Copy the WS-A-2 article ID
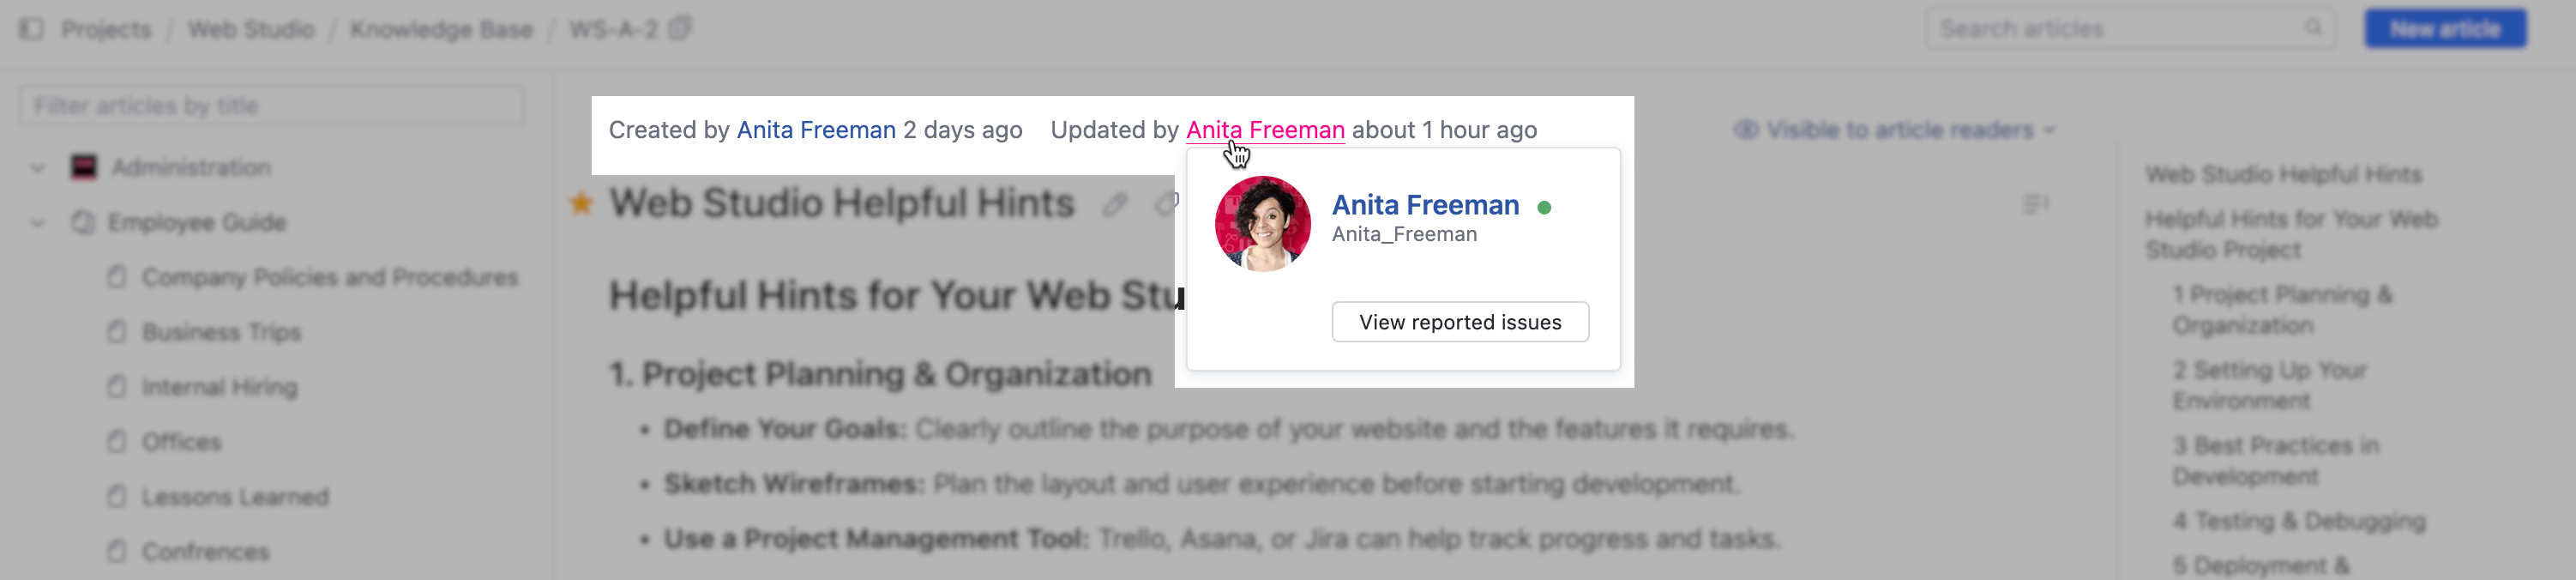This screenshot has height=580, width=2576. 680,28
